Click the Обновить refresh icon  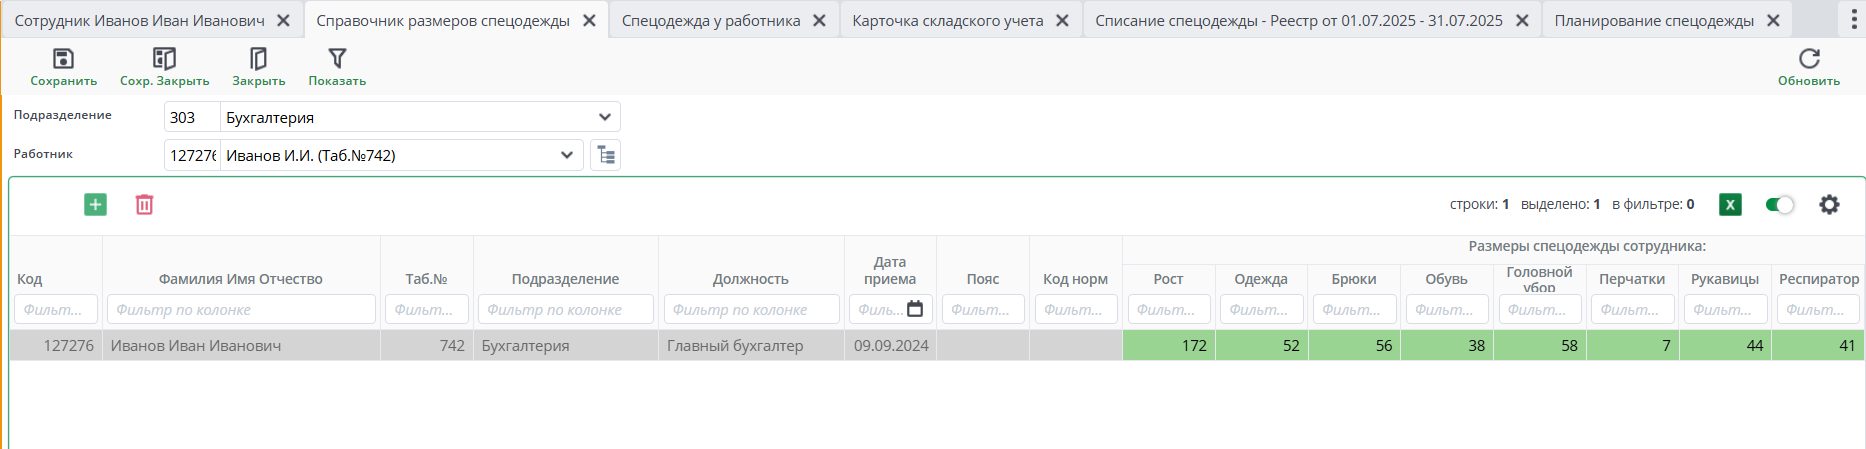click(1808, 59)
